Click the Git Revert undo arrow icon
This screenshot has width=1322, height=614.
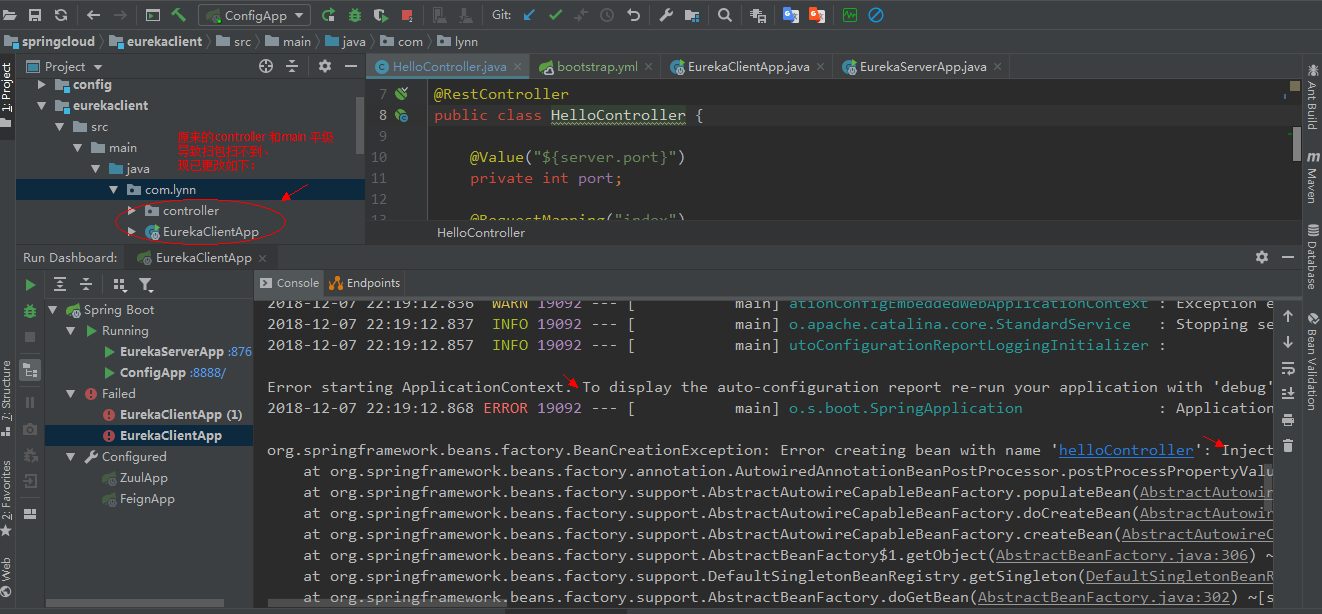[x=633, y=15]
